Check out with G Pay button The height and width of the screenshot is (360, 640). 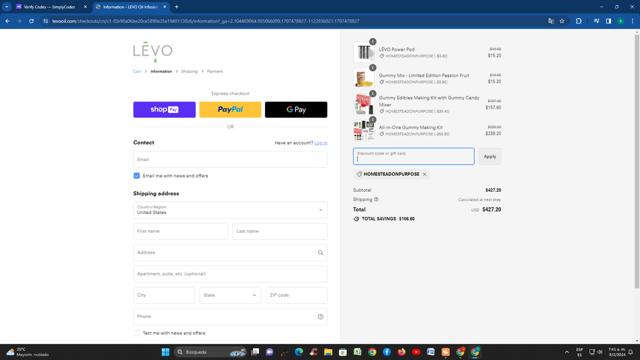pos(296,110)
